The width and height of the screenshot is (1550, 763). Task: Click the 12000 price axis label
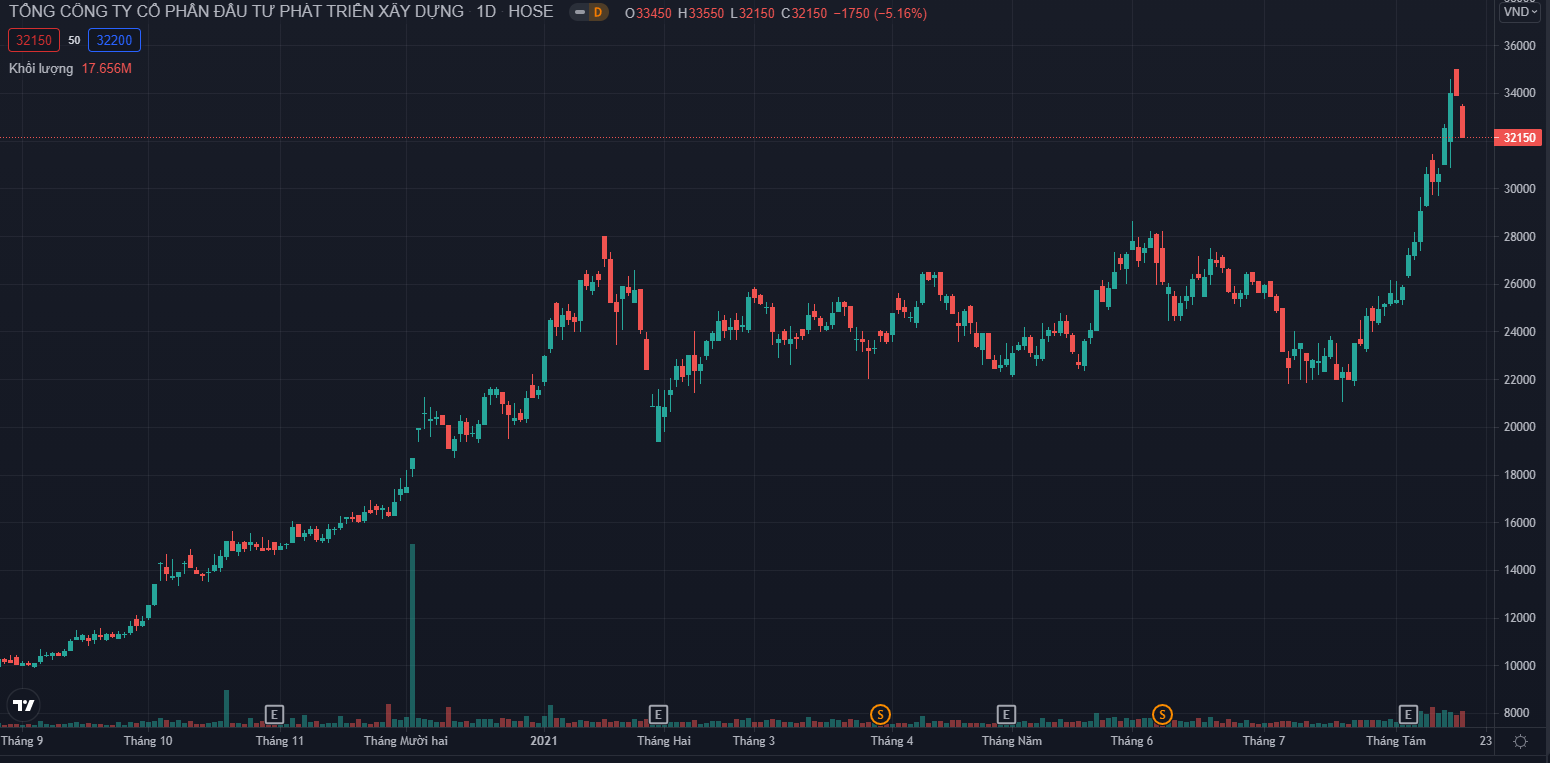click(x=1519, y=618)
